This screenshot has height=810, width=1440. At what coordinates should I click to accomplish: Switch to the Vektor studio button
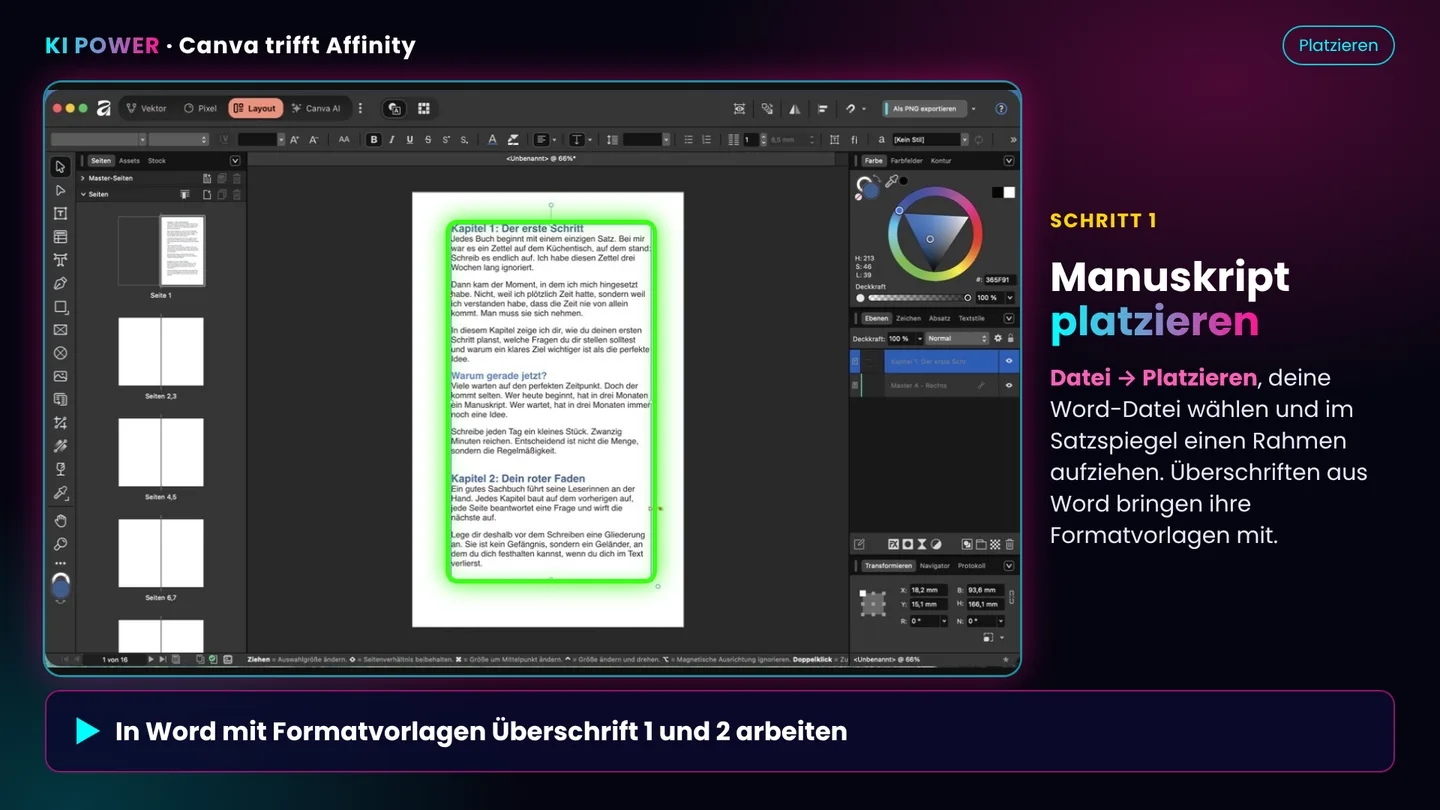point(146,109)
